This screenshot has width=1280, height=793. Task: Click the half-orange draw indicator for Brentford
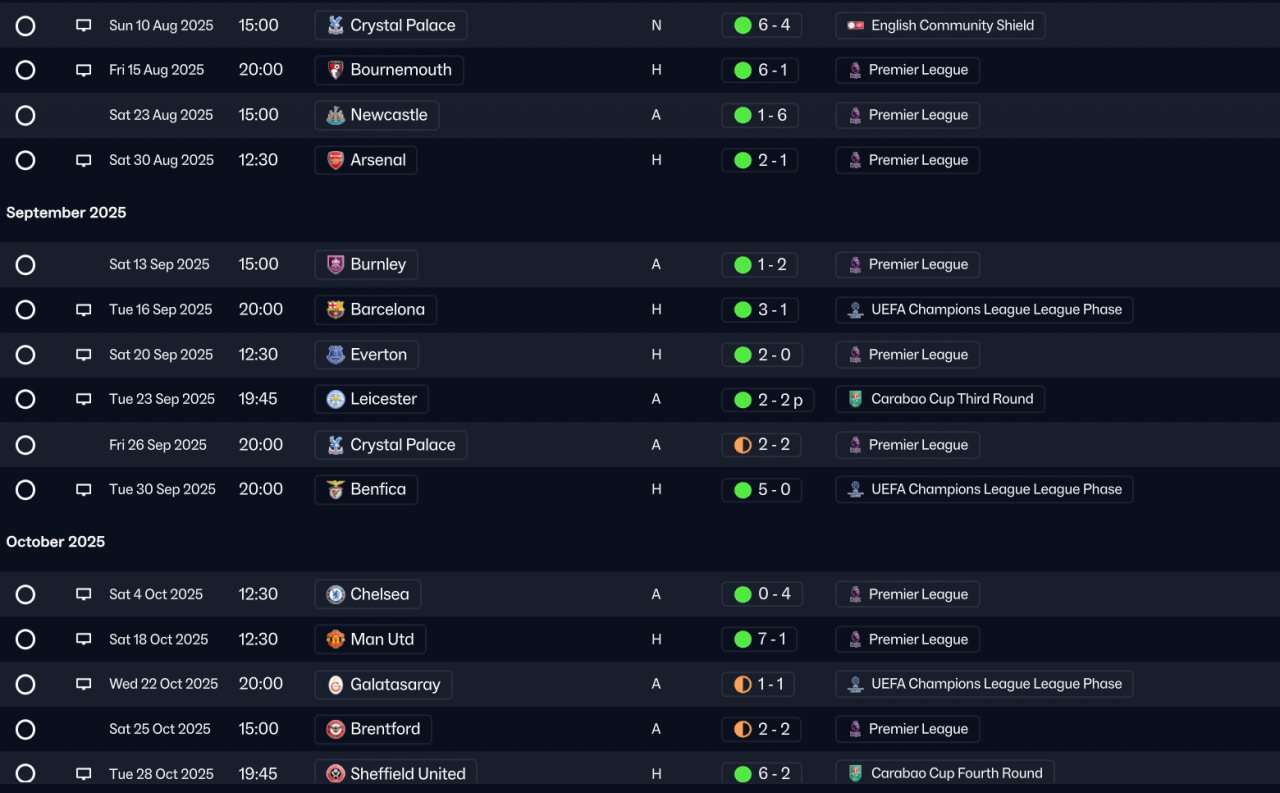click(x=742, y=729)
